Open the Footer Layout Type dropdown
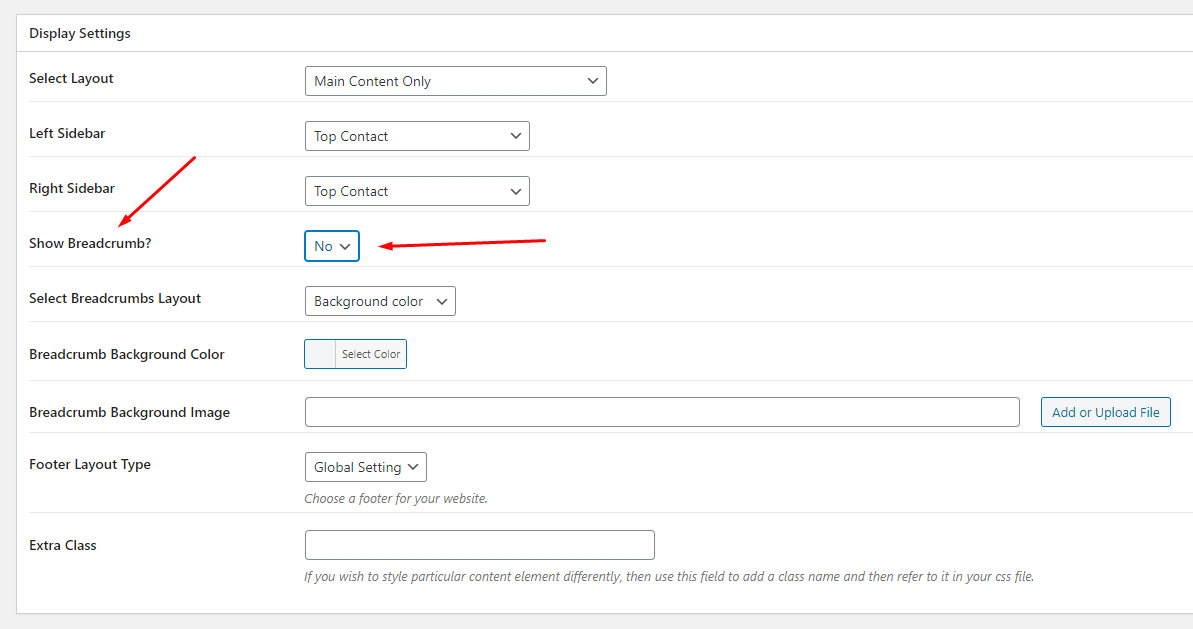The image size is (1193, 629). pyautogui.click(x=365, y=467)
